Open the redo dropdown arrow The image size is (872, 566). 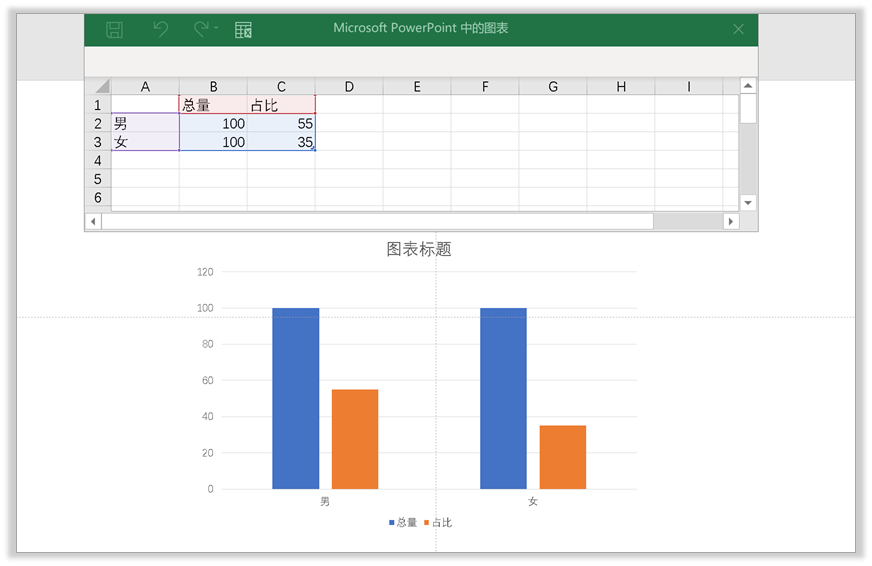(216, 28)
